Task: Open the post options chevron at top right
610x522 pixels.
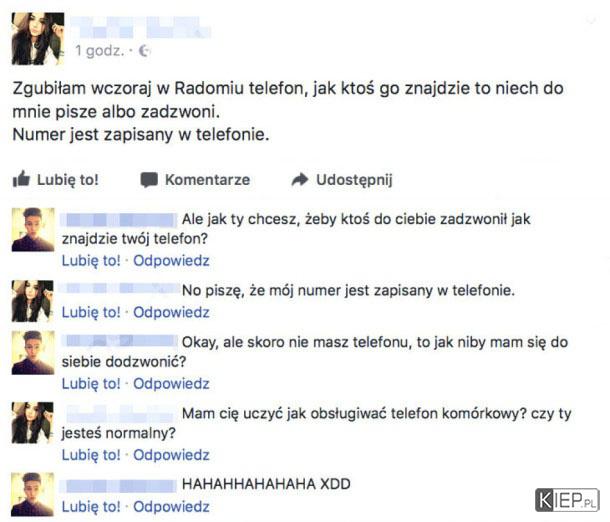Action: point(592,19)
